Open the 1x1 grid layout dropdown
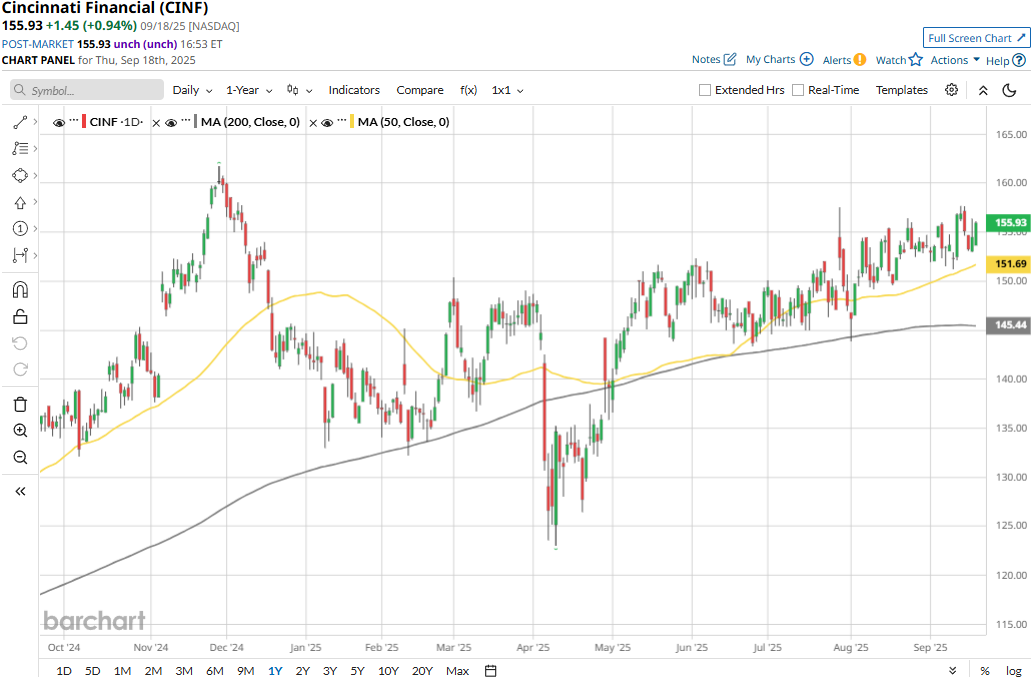The height and width of the screenshot is (677, 1031). click(507, 90)
